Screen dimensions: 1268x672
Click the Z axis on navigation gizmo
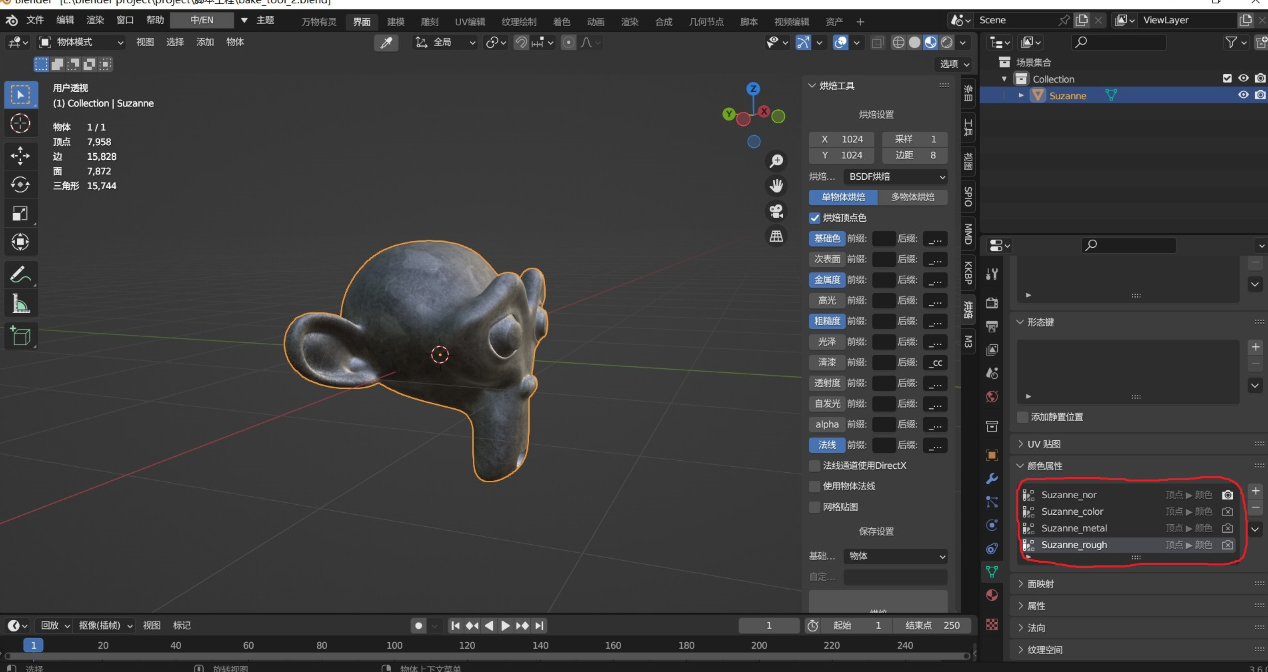pos(754,89)
